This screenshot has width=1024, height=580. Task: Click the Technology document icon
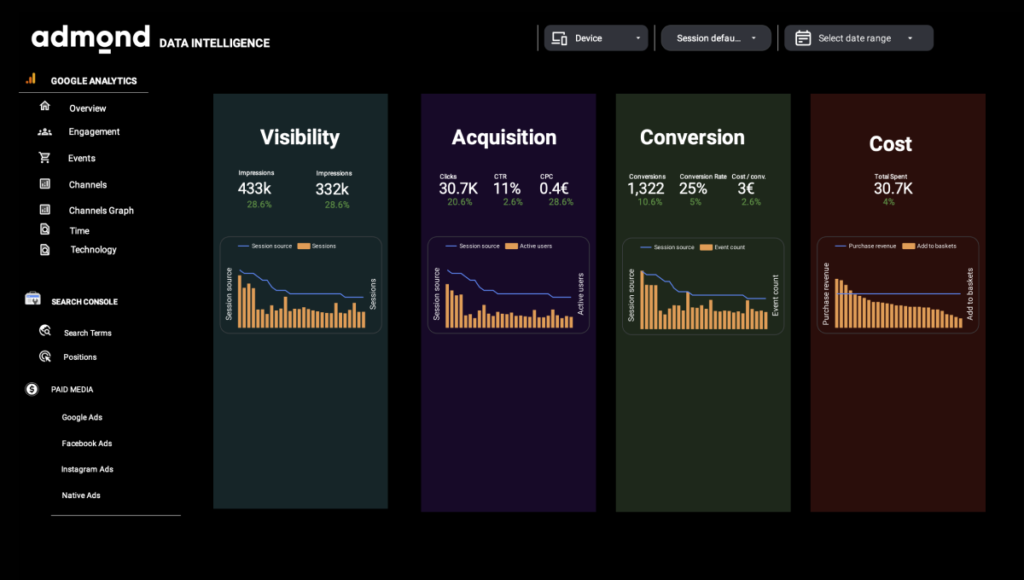[x=45, y=249]
